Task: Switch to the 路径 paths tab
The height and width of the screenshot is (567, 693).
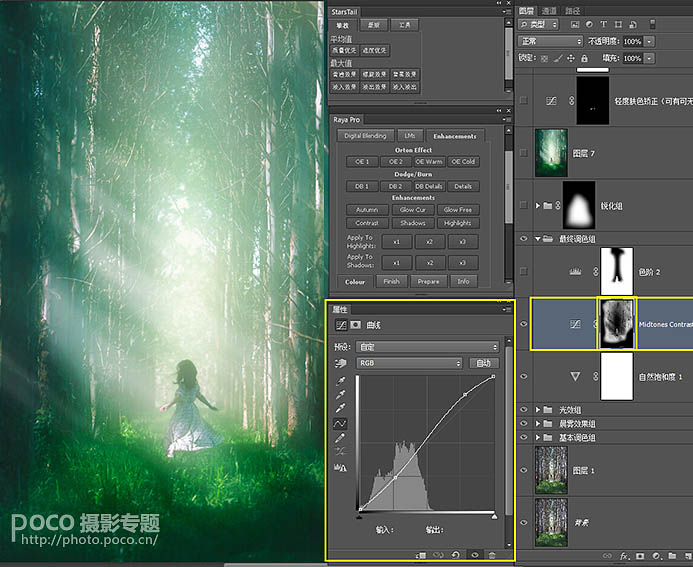Action: pos(572,11)
